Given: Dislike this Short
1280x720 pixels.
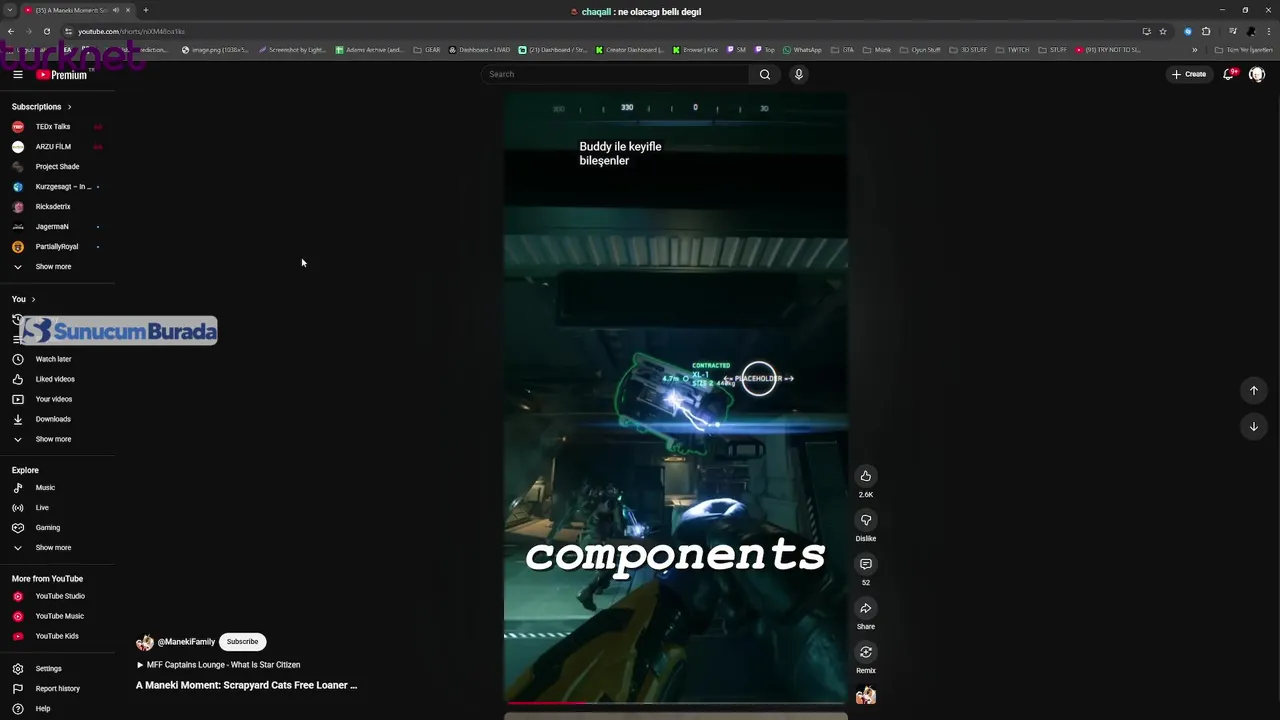Looking at the screenshot, I should coord(866,520).
